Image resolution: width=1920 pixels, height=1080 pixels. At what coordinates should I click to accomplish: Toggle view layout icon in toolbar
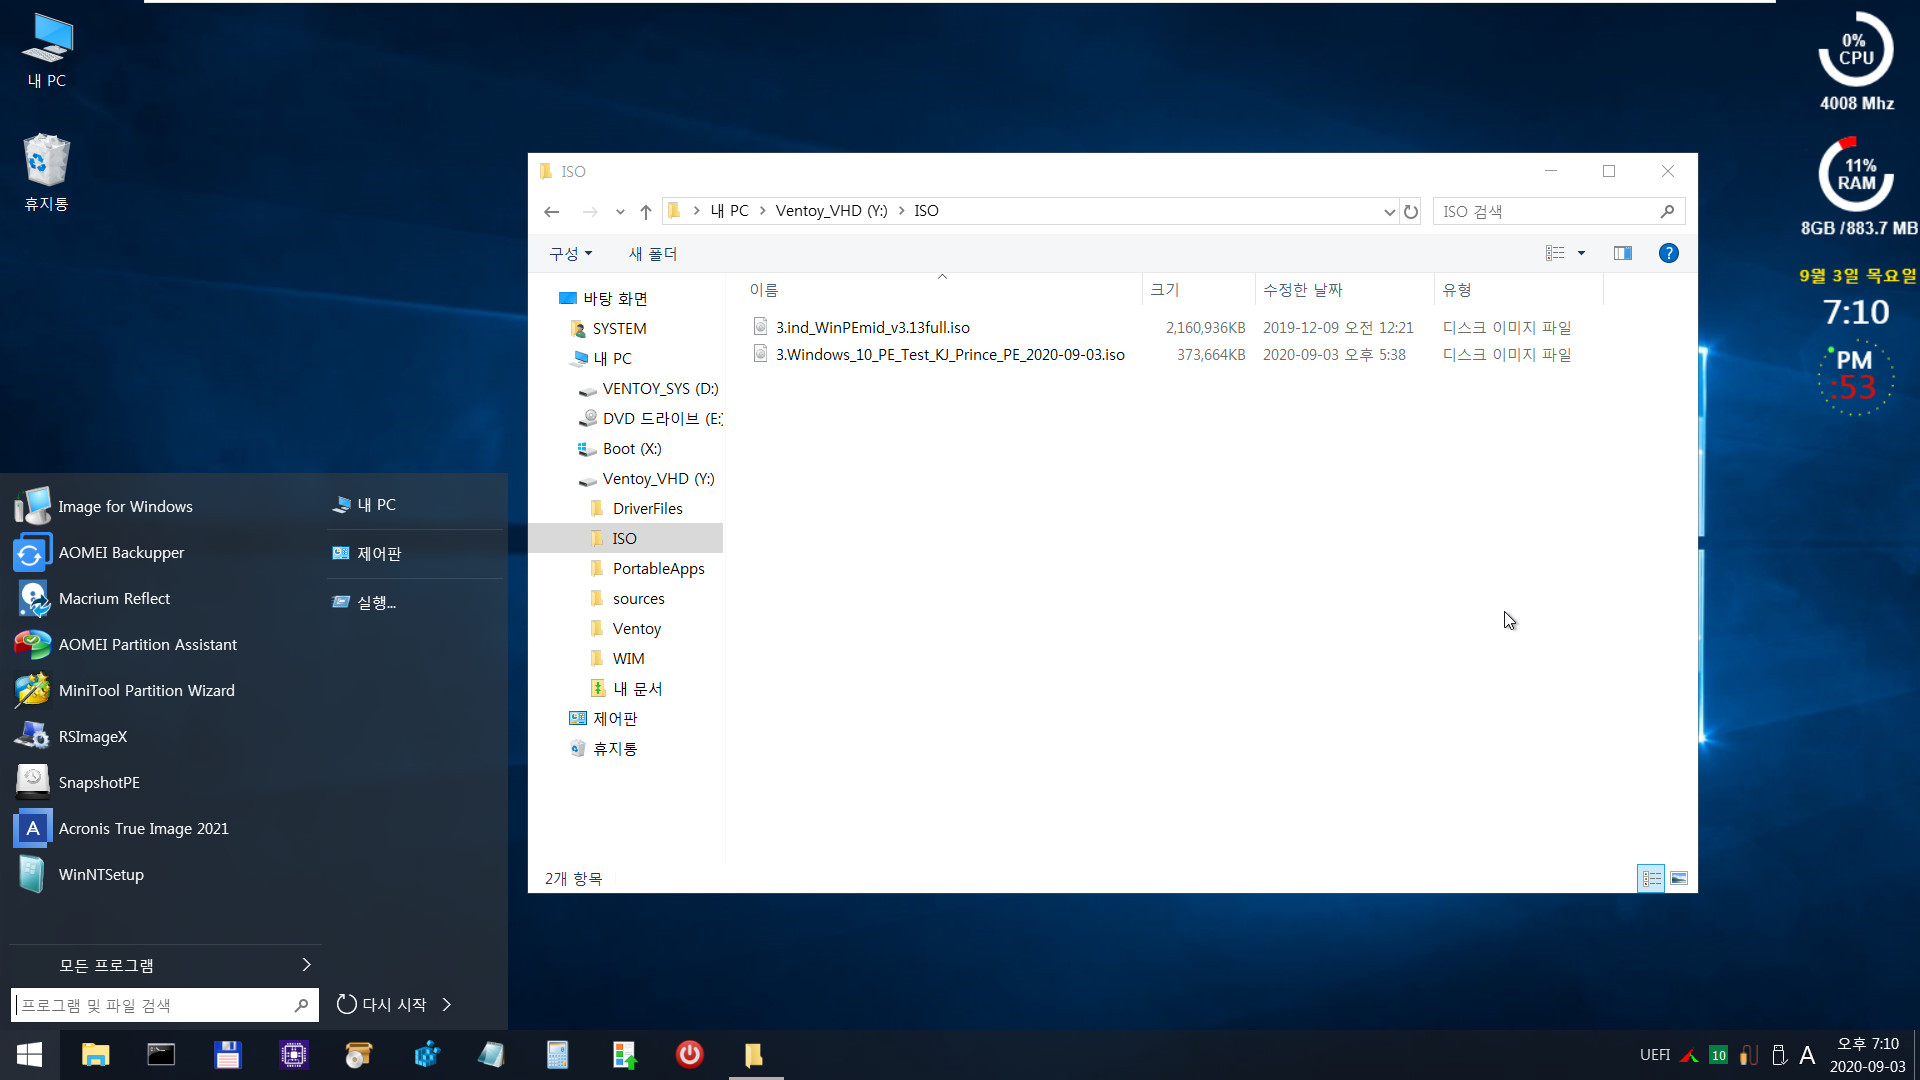[x=1621, y=253]
